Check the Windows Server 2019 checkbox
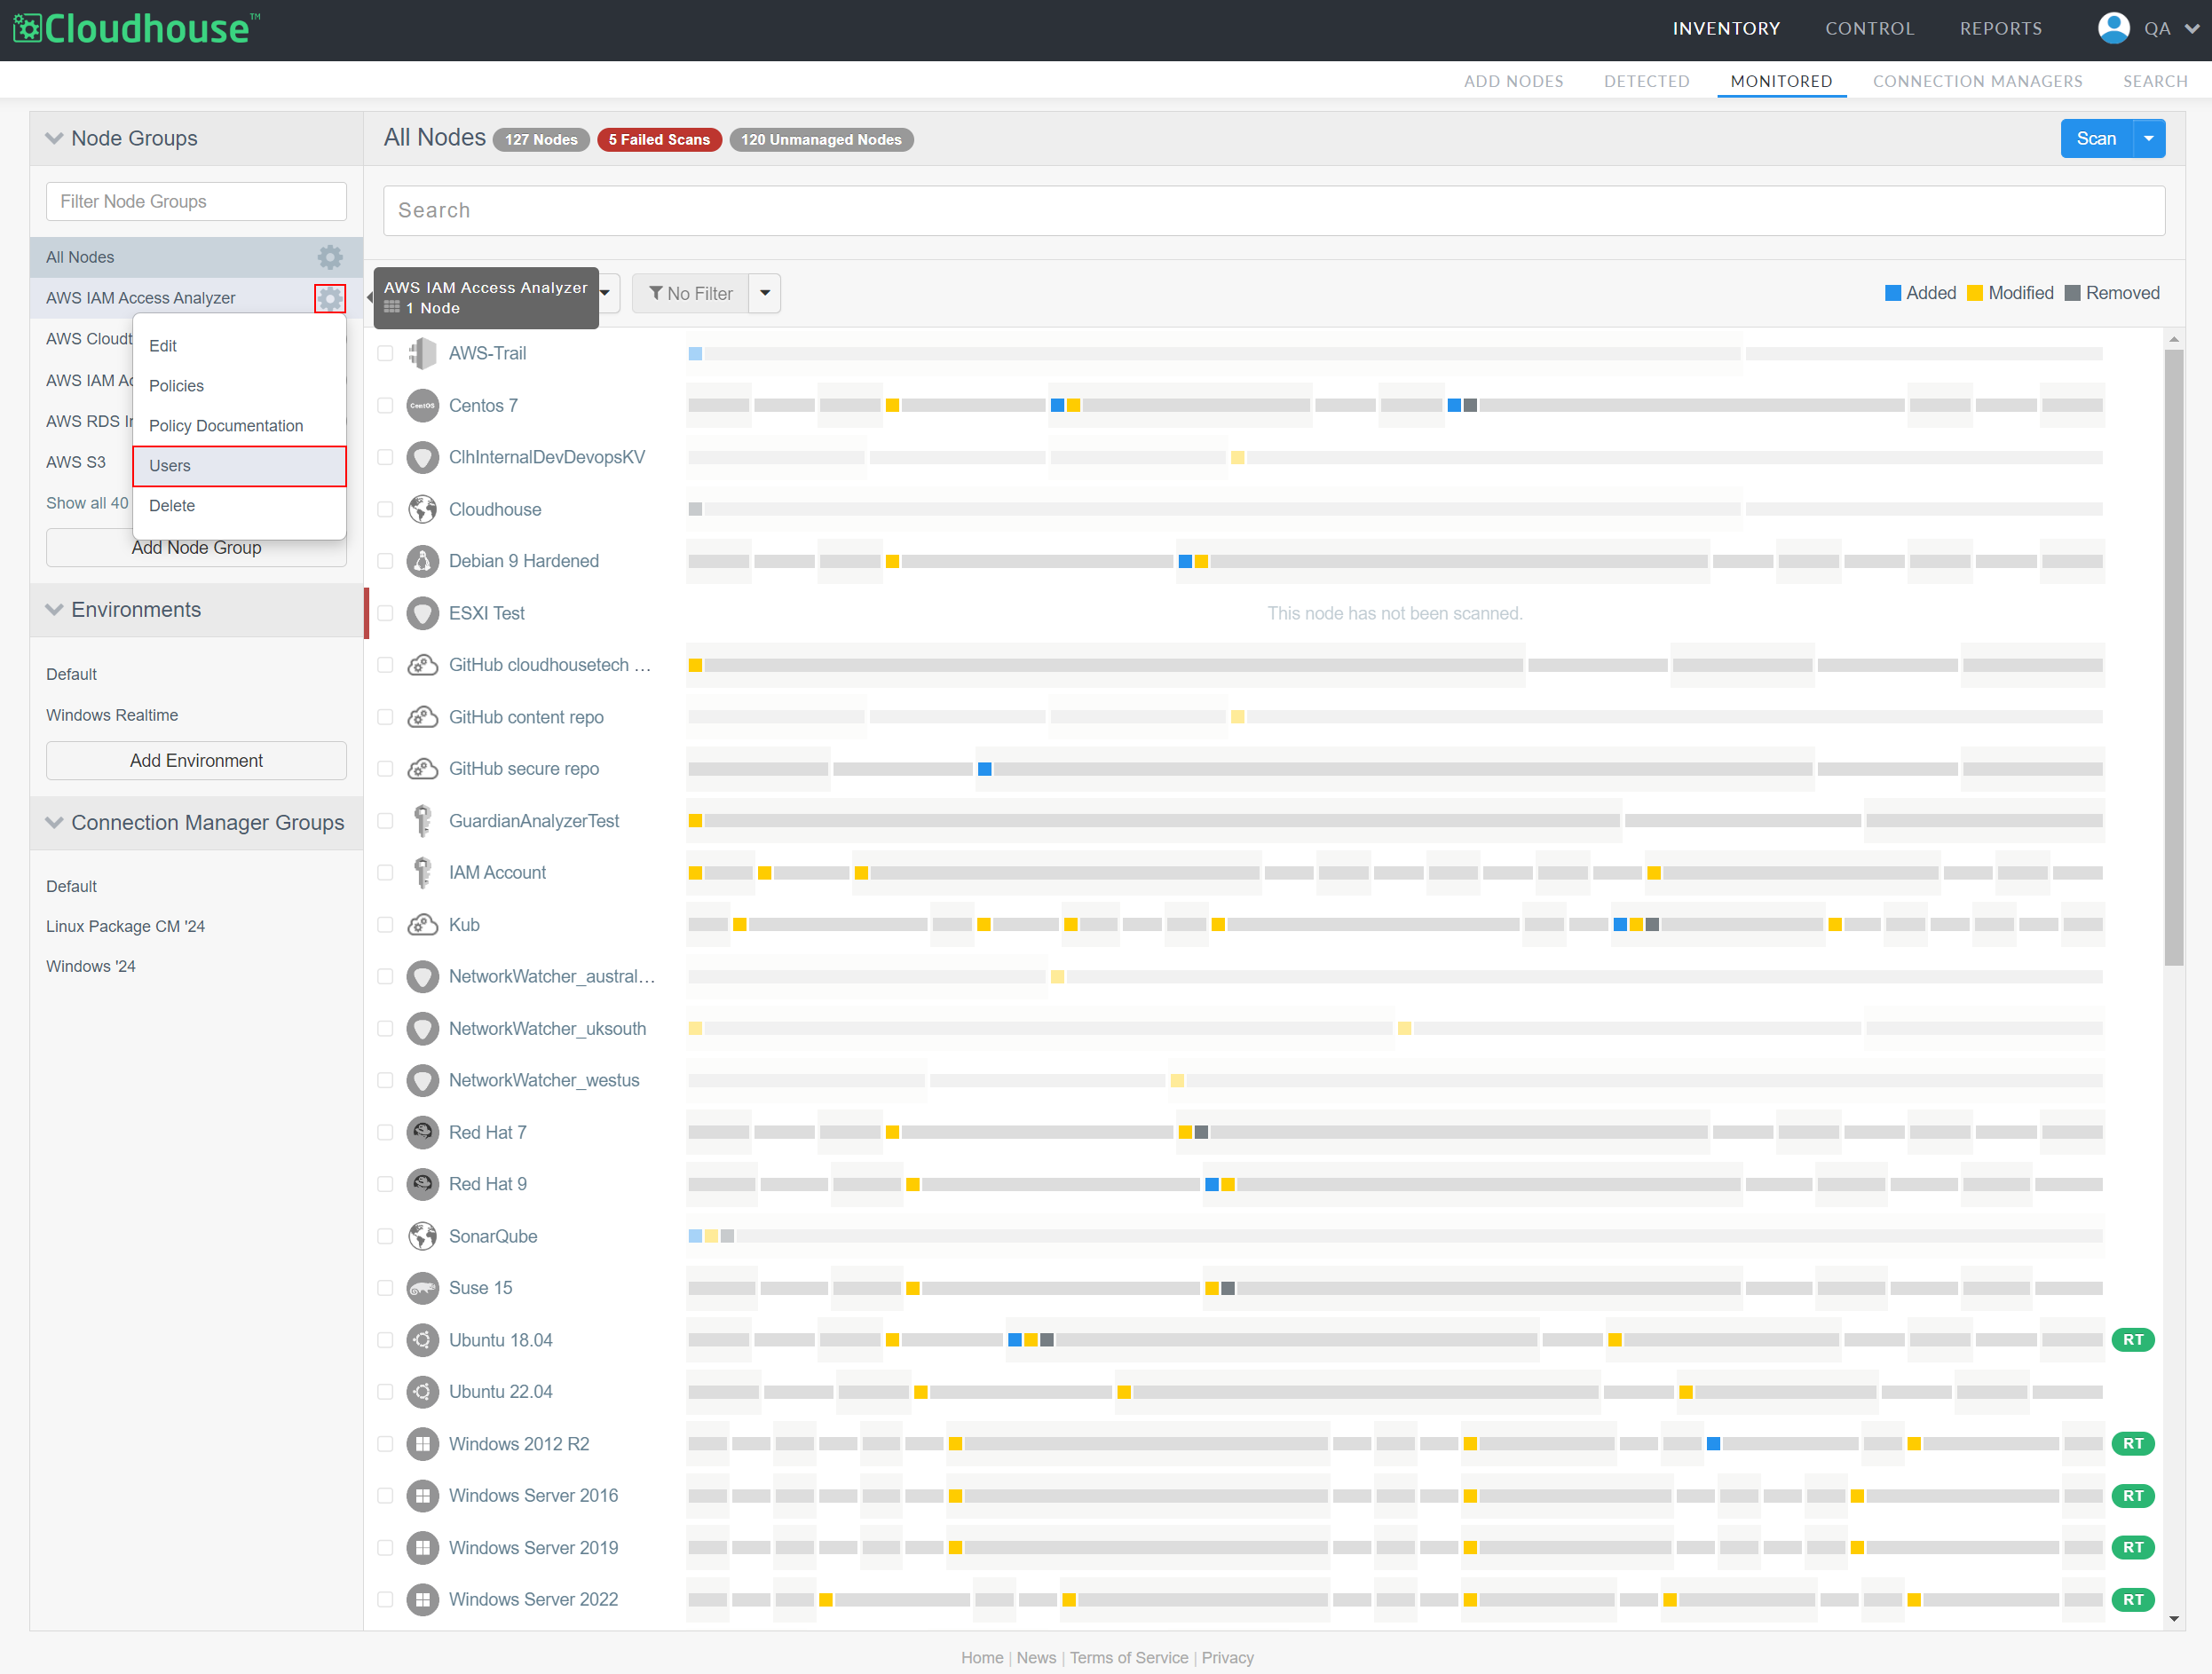This screenshot has height=1674, width=2212. tap(385, 1548)
